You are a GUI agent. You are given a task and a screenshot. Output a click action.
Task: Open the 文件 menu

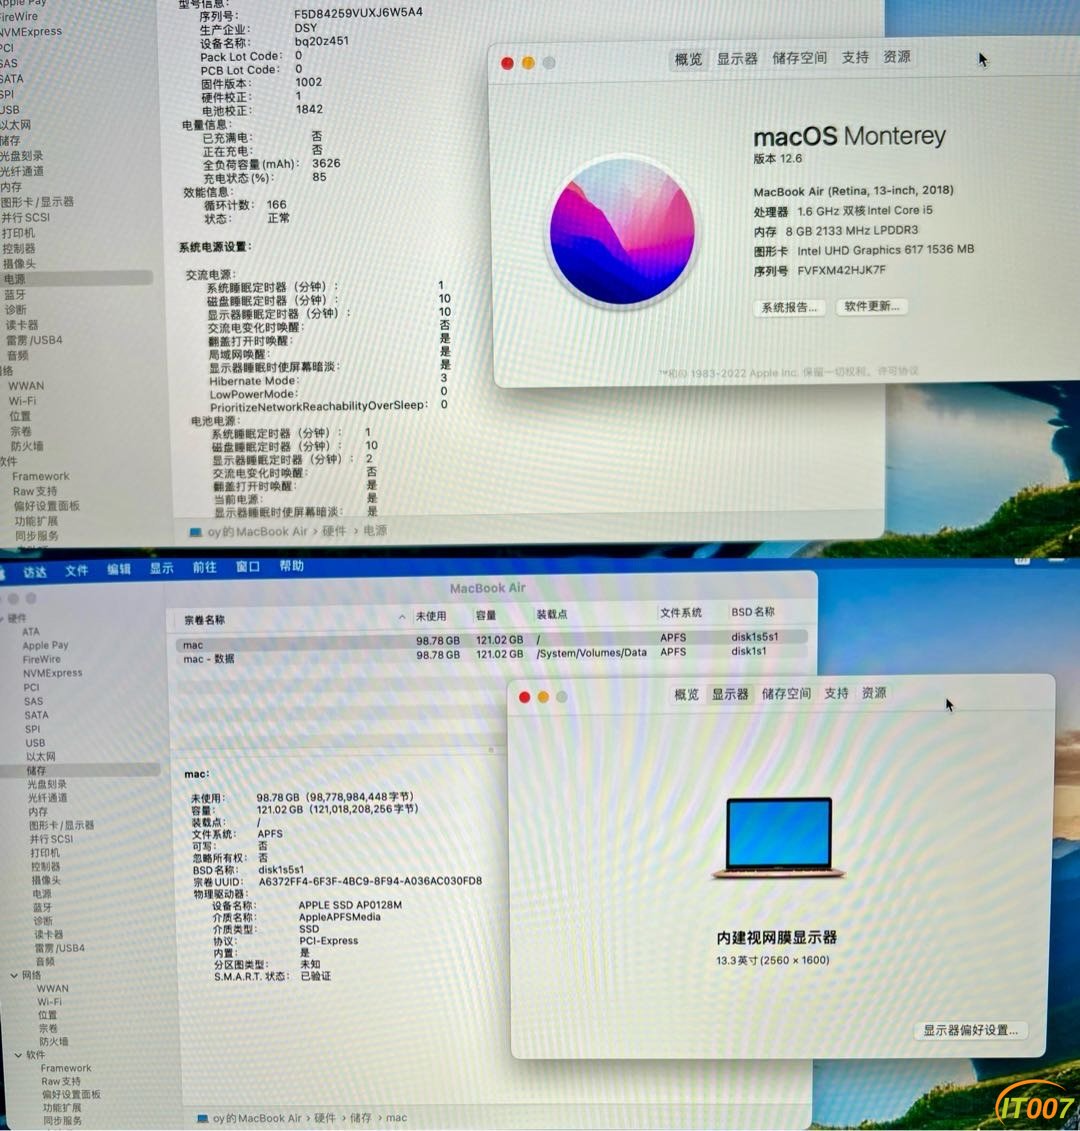point(76,571)
